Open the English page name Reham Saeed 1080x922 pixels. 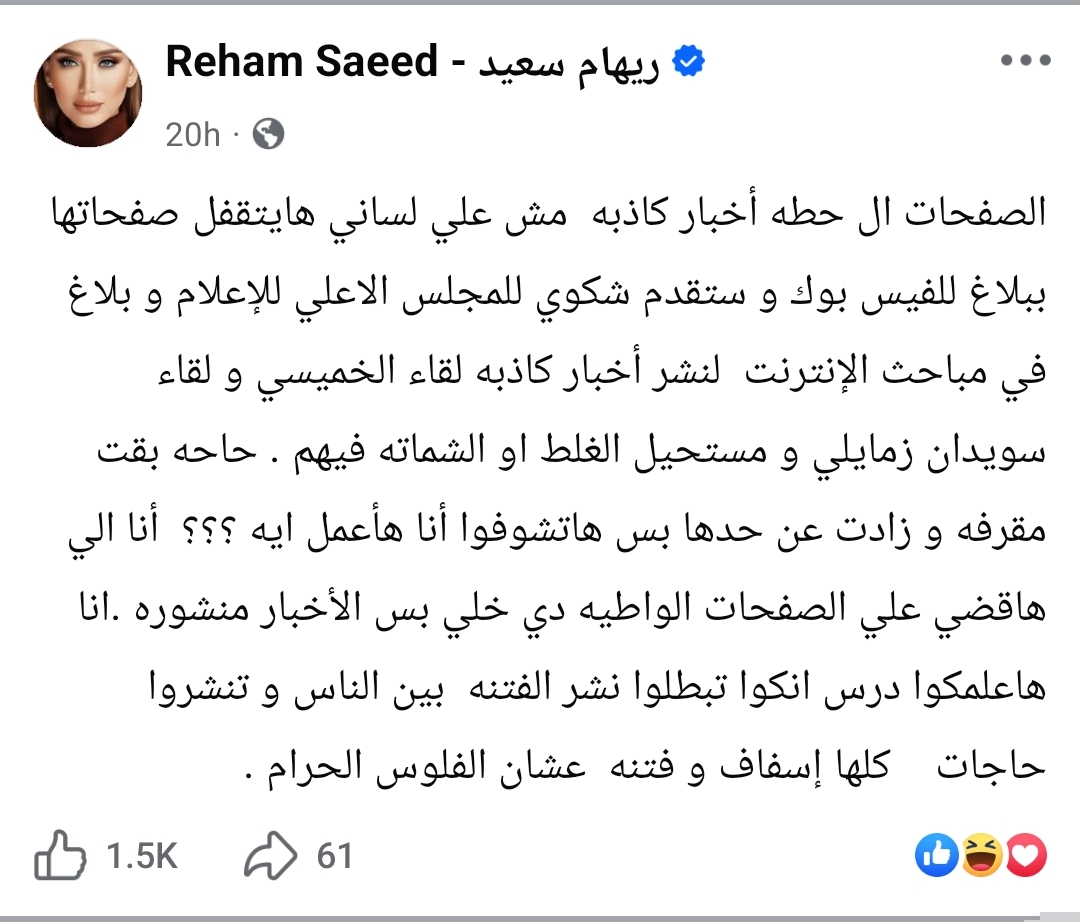(x=301, y=63)
